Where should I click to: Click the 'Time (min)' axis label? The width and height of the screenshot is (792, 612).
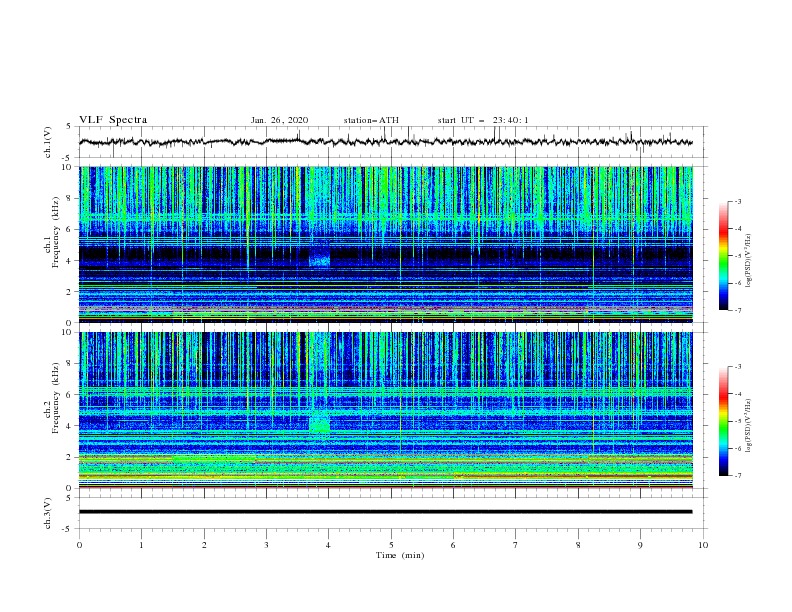[400, 555]
